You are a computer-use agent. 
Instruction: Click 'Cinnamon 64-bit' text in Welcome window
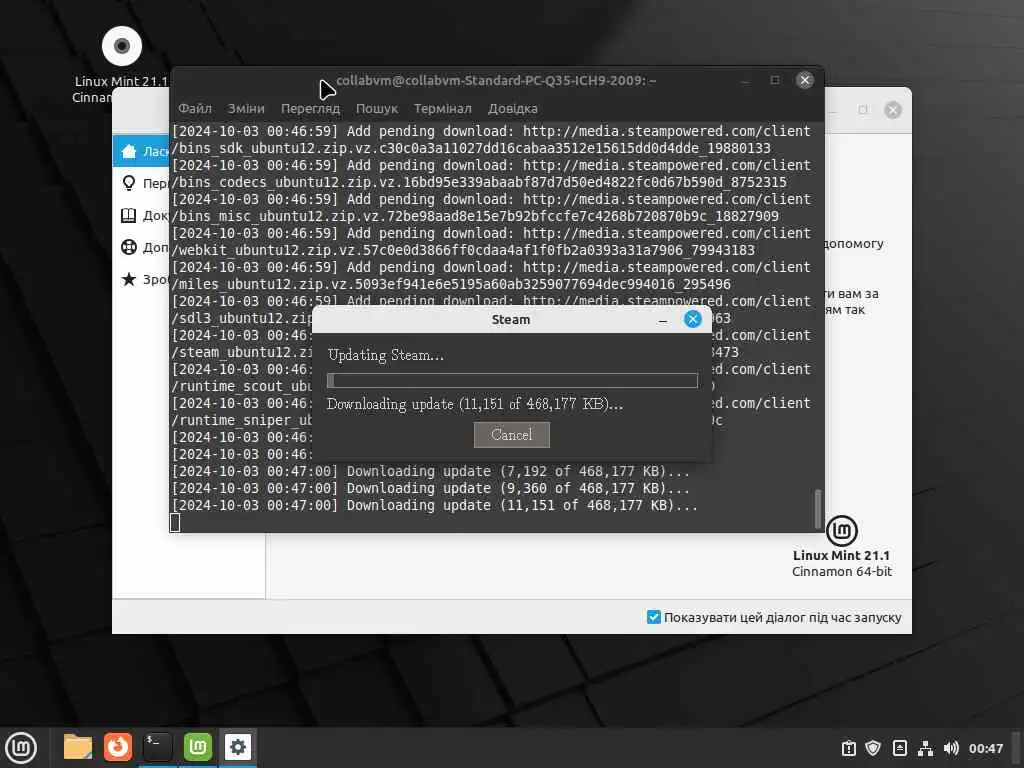click(x=842, y=571)
